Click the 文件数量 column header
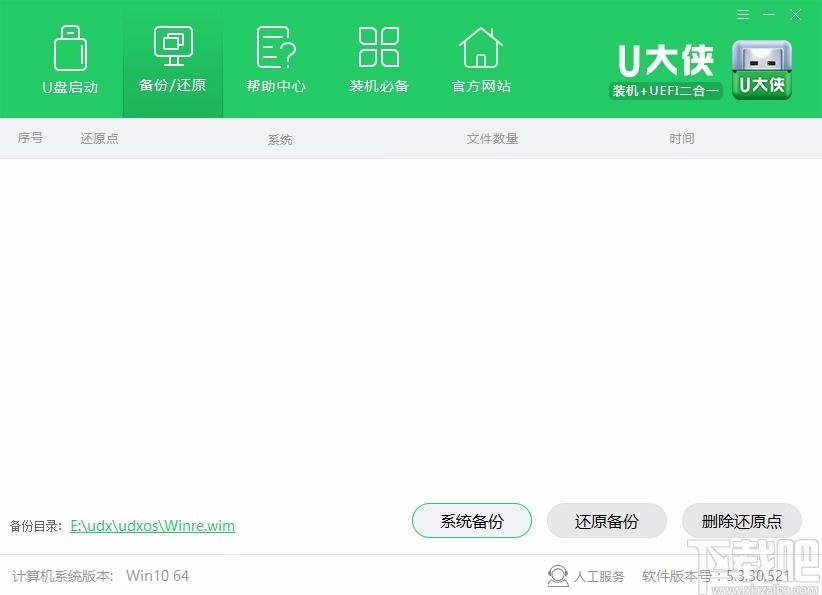 click(x=492, y=138)
